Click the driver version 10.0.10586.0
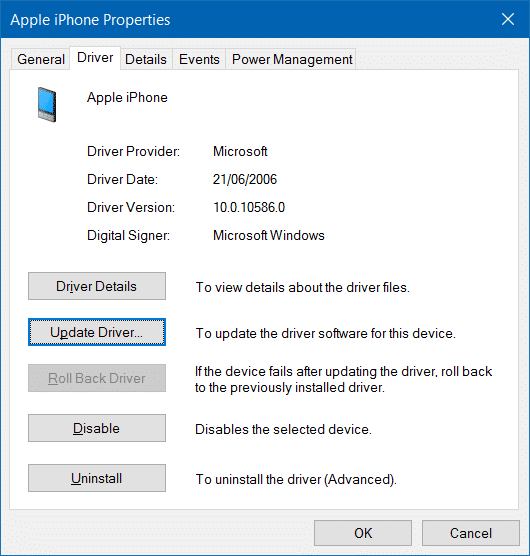 pos(249,207)
